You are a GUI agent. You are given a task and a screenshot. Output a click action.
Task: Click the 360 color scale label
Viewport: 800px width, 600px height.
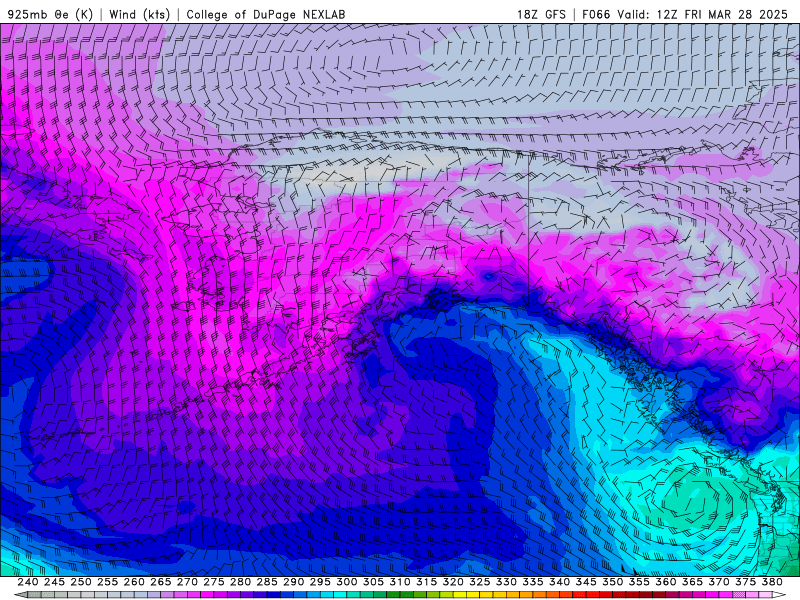coord(666,582)
